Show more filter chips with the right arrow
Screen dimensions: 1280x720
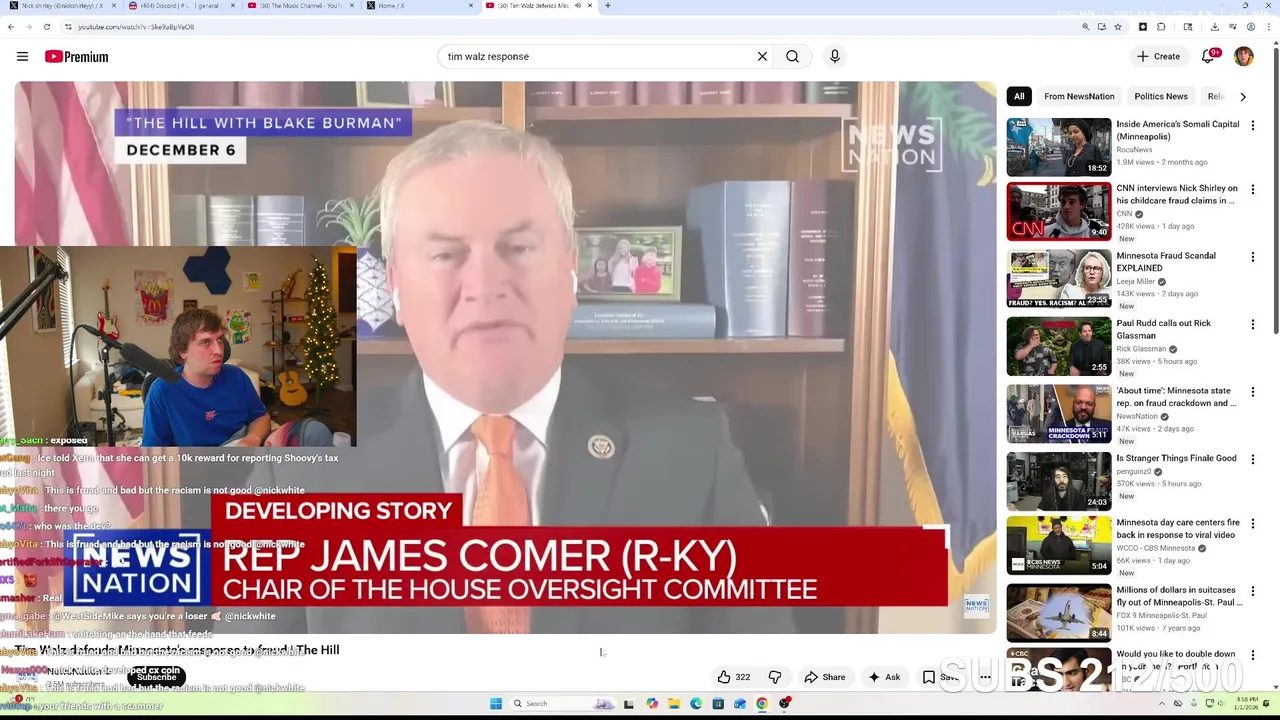1243,97
